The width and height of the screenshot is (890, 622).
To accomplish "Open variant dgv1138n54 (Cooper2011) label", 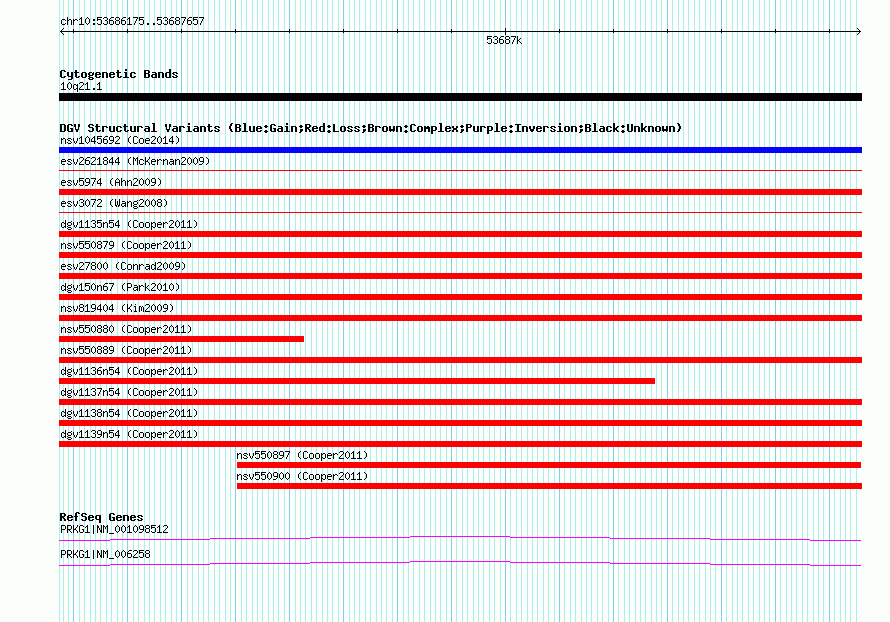I will coord(129,413).
